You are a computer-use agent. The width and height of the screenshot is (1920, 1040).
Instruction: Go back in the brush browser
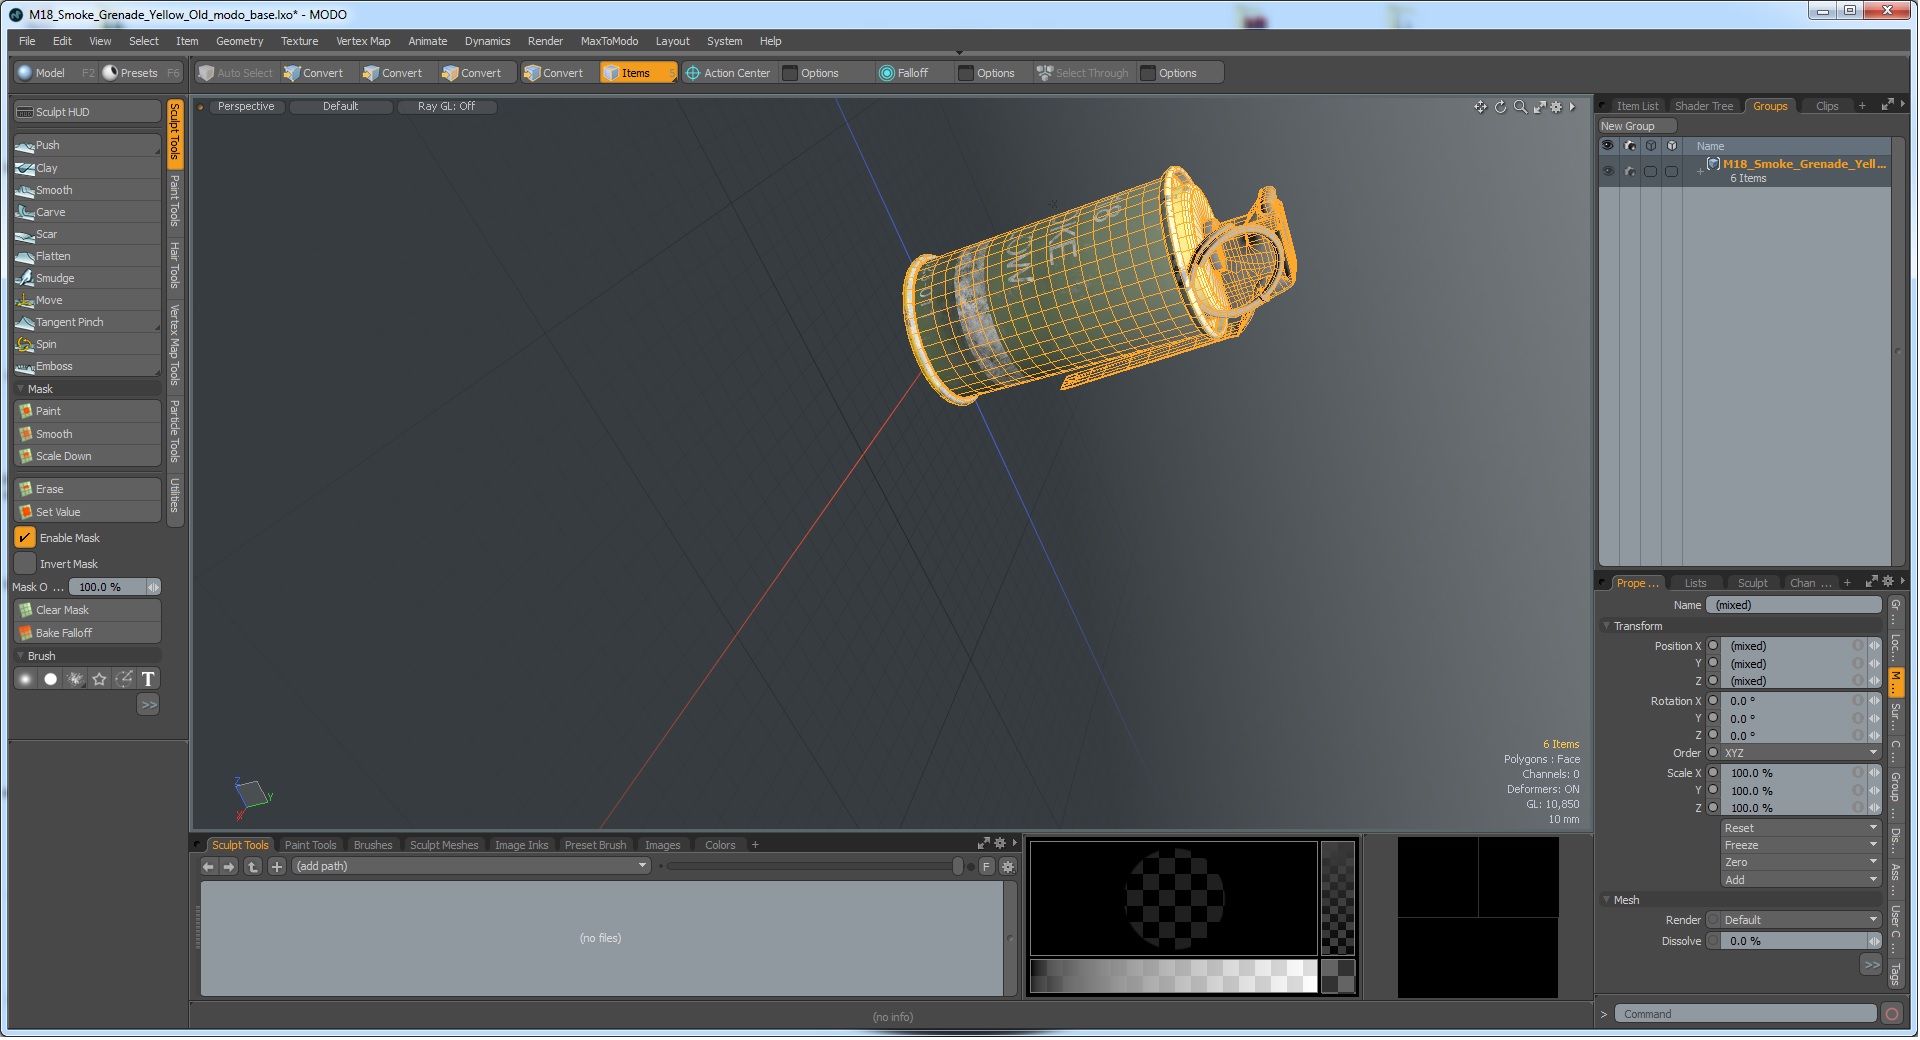pos(208,867)
